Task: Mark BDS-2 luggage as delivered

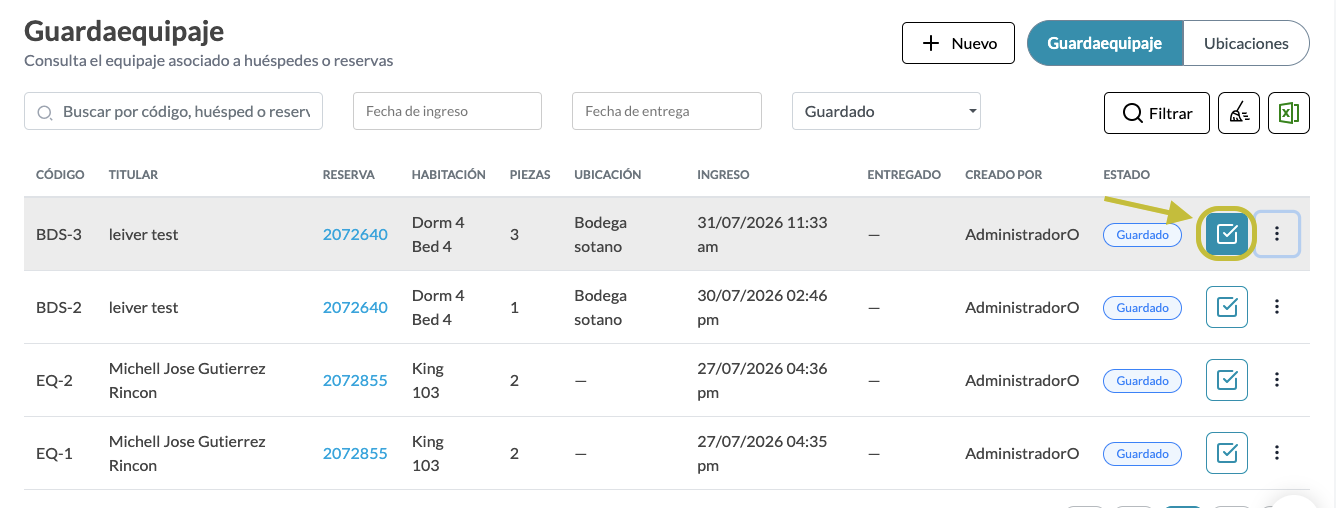Action: pos(1227,307)
